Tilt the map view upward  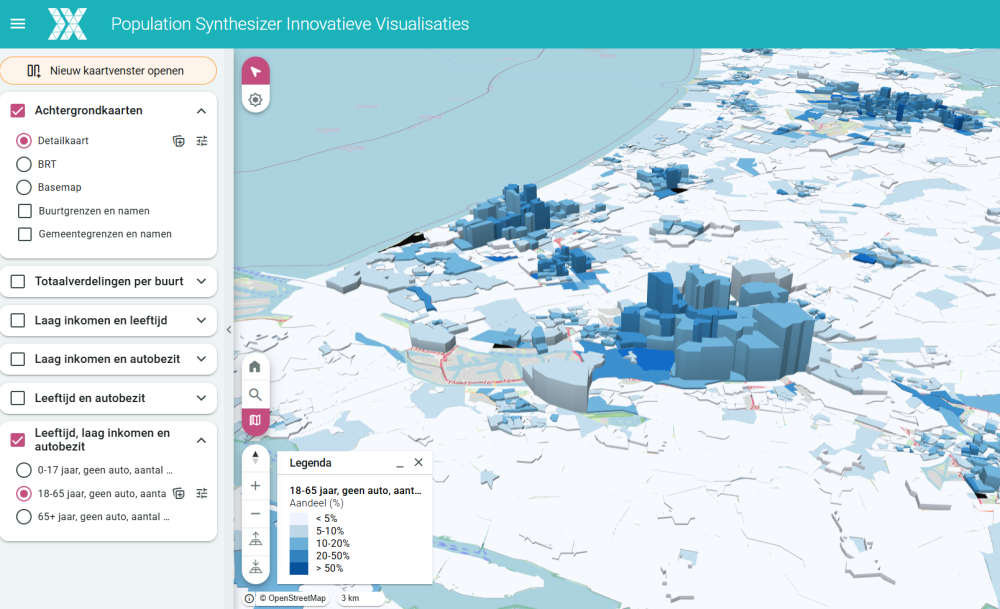tap(255, 540)
